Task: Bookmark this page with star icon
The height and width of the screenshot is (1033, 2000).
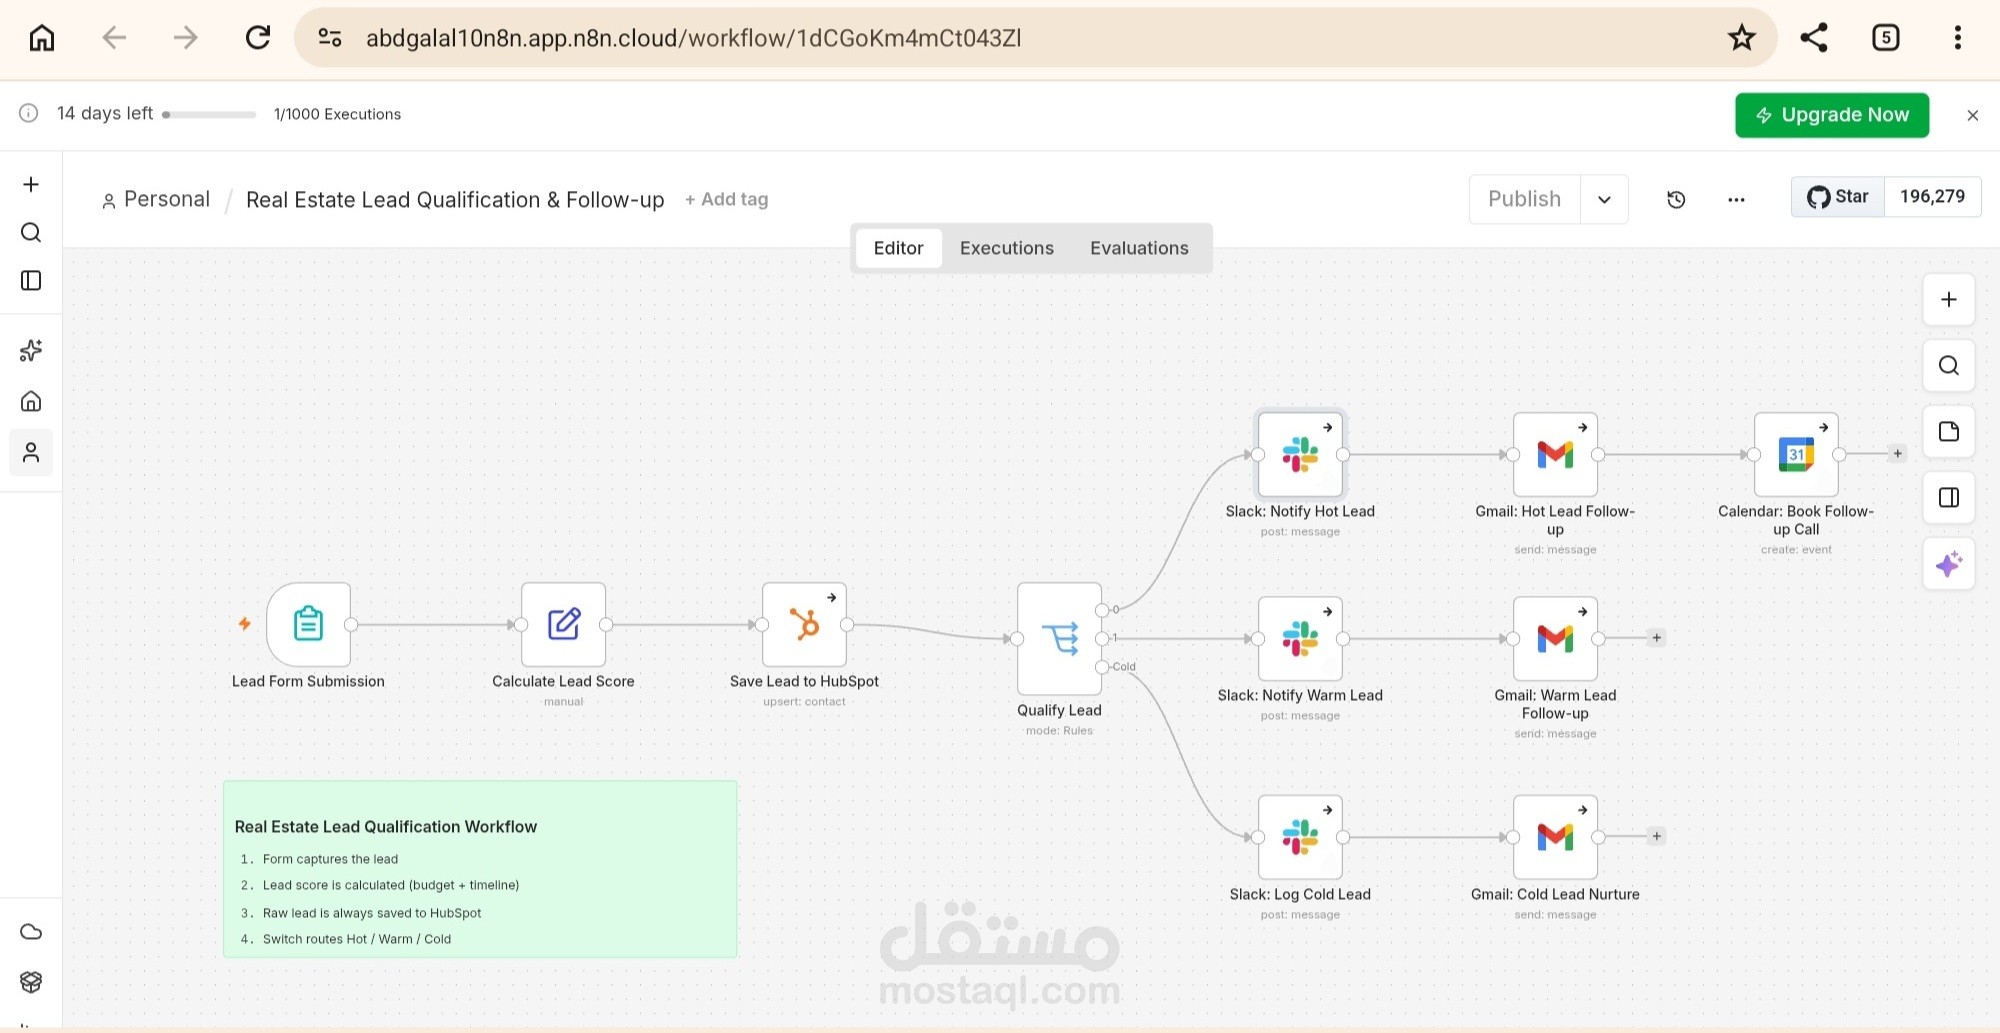Action: pos(1742,38)
